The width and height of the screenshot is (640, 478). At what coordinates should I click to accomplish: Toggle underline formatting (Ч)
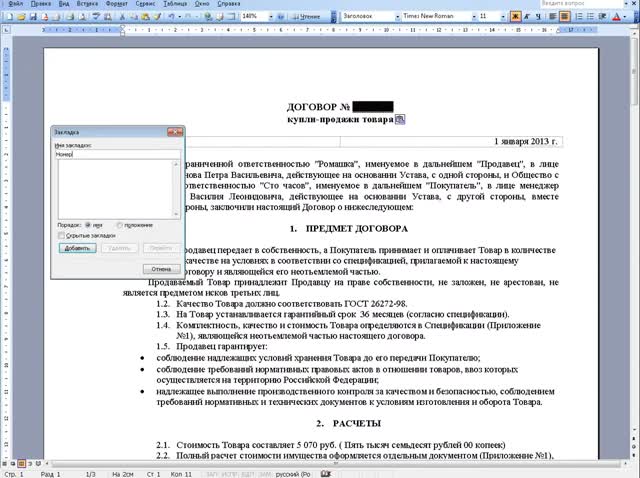point(538,16)
